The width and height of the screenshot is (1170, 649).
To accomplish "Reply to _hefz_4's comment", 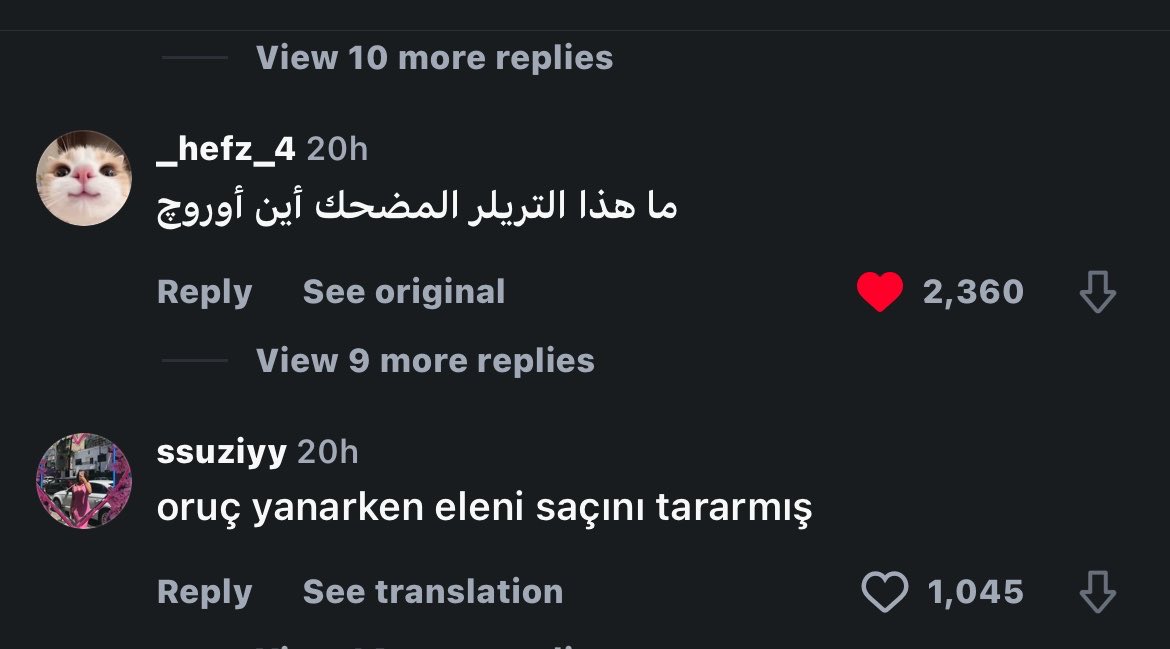I will pos(204,292).
